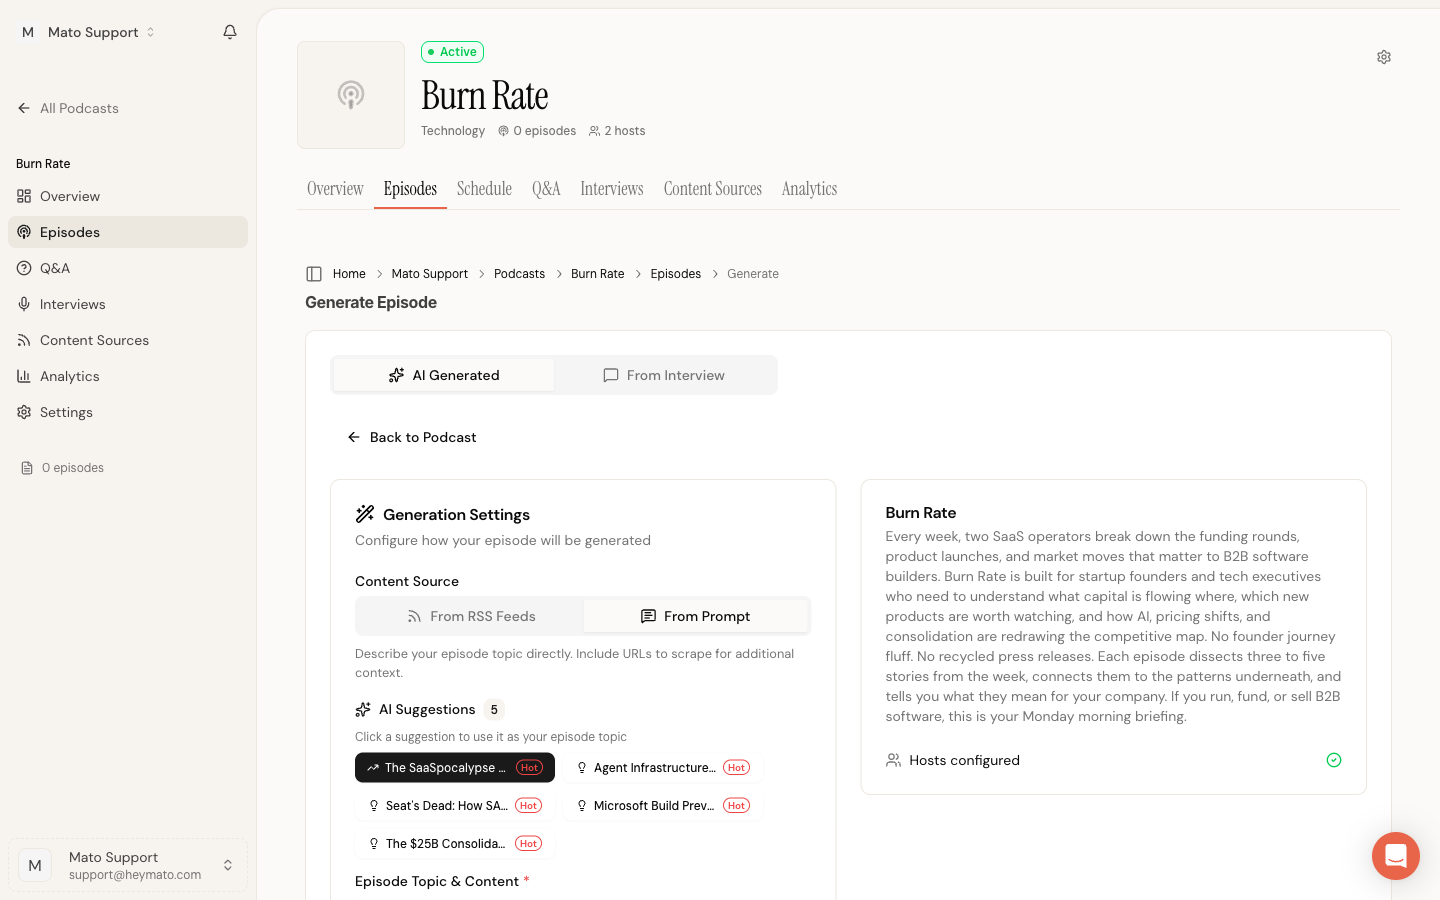Click the Podcasts breadcrumb
This screenshot has width=1440, height=900.
(x=519, y=274)
